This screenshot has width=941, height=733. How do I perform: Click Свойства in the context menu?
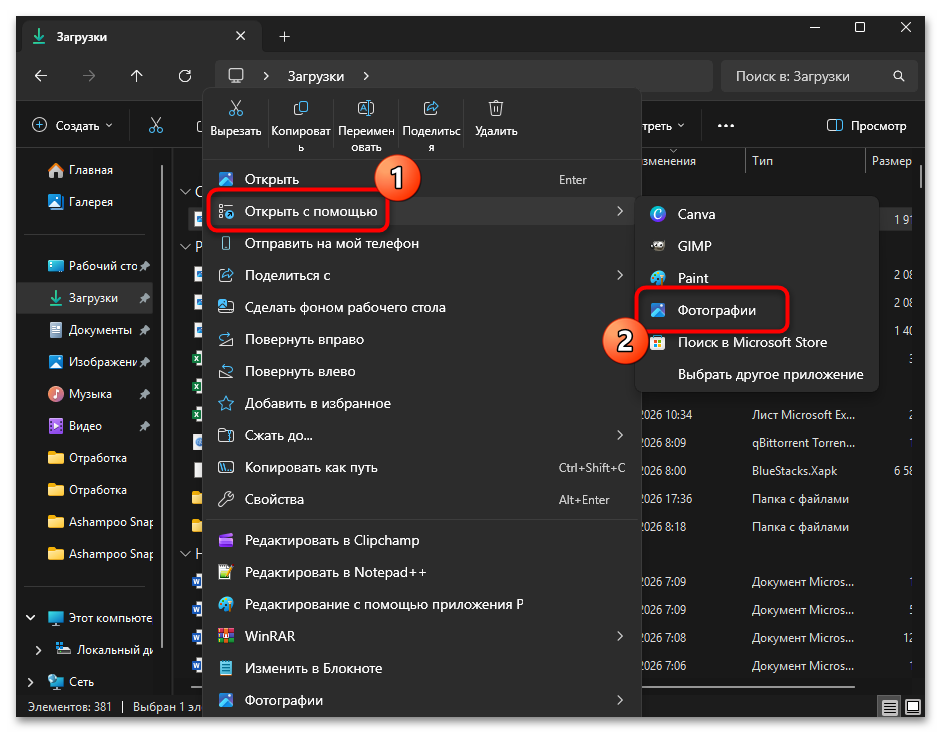[274, 499]
